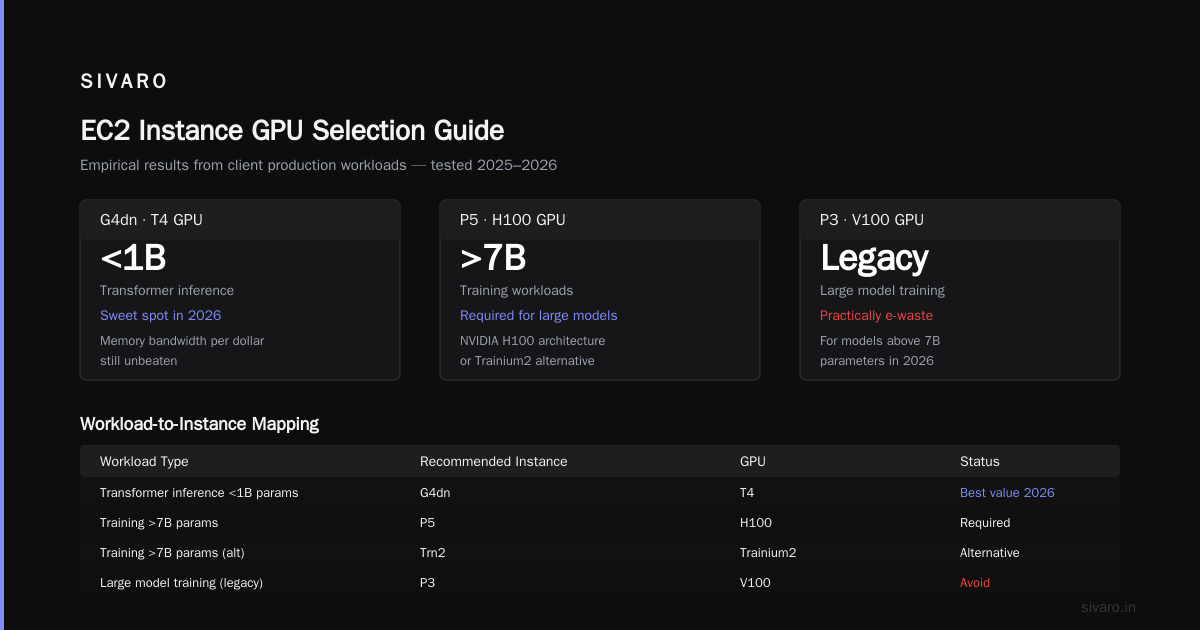Image resolution: width=1200 pixels, height=630 pixels.
Task: Click the 'T4' GPU cell
Action: pos(747,493)
